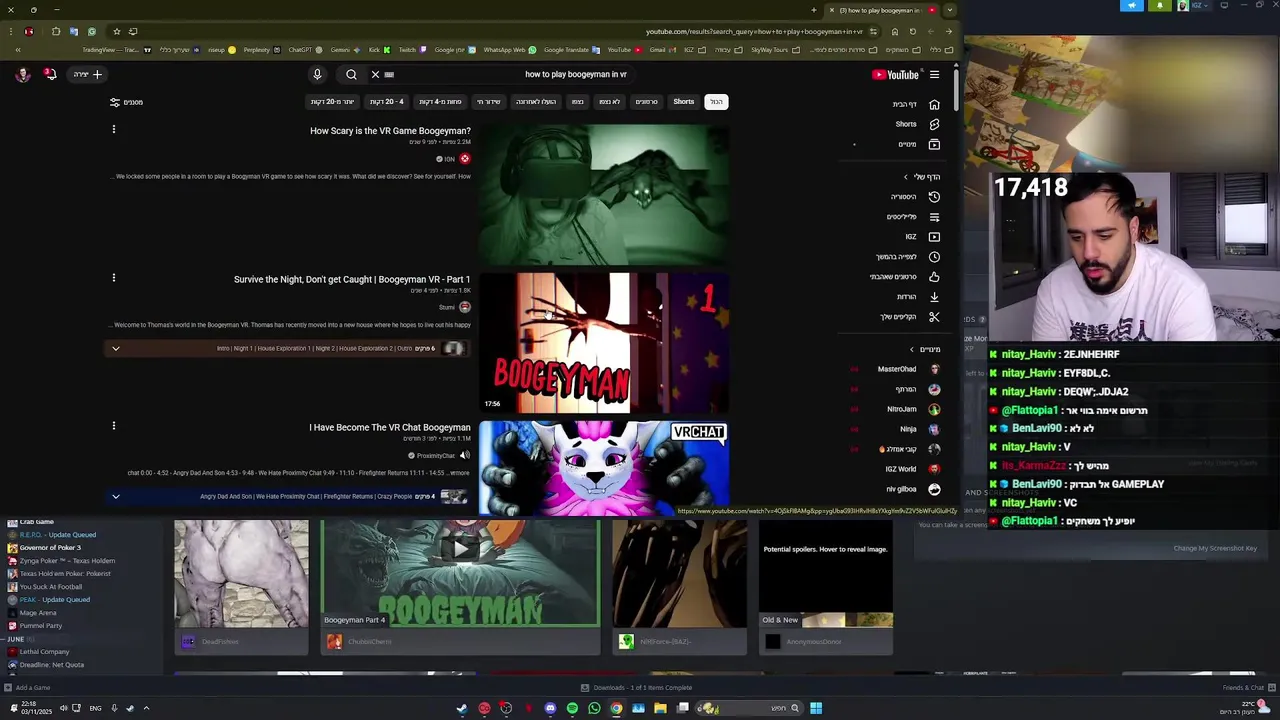Viewport: 1280px width, 720px height.
Task: Open the IGZ channel videos sidebar item
Action: [922, 237]
